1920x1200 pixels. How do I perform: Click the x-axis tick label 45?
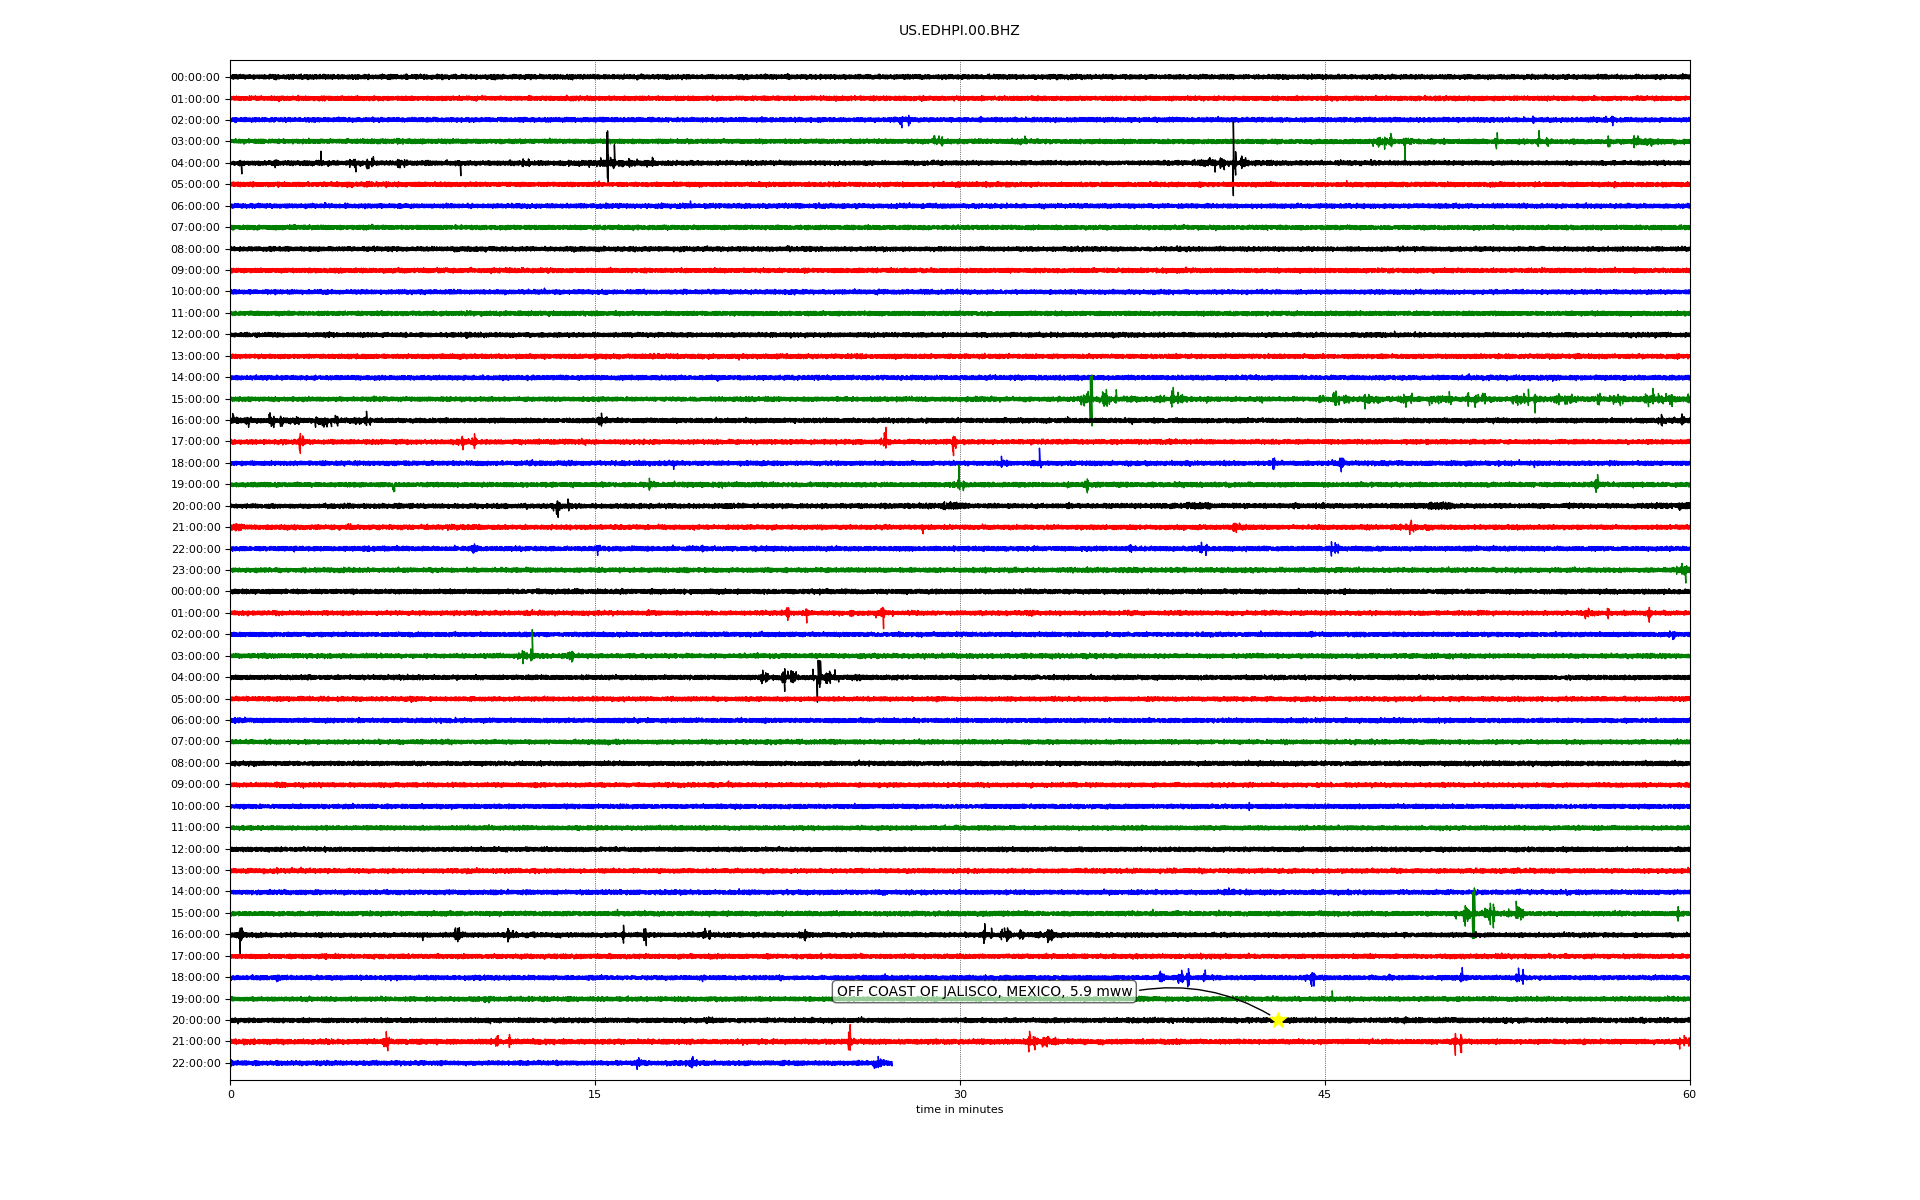click(x=1325, y=1094)
